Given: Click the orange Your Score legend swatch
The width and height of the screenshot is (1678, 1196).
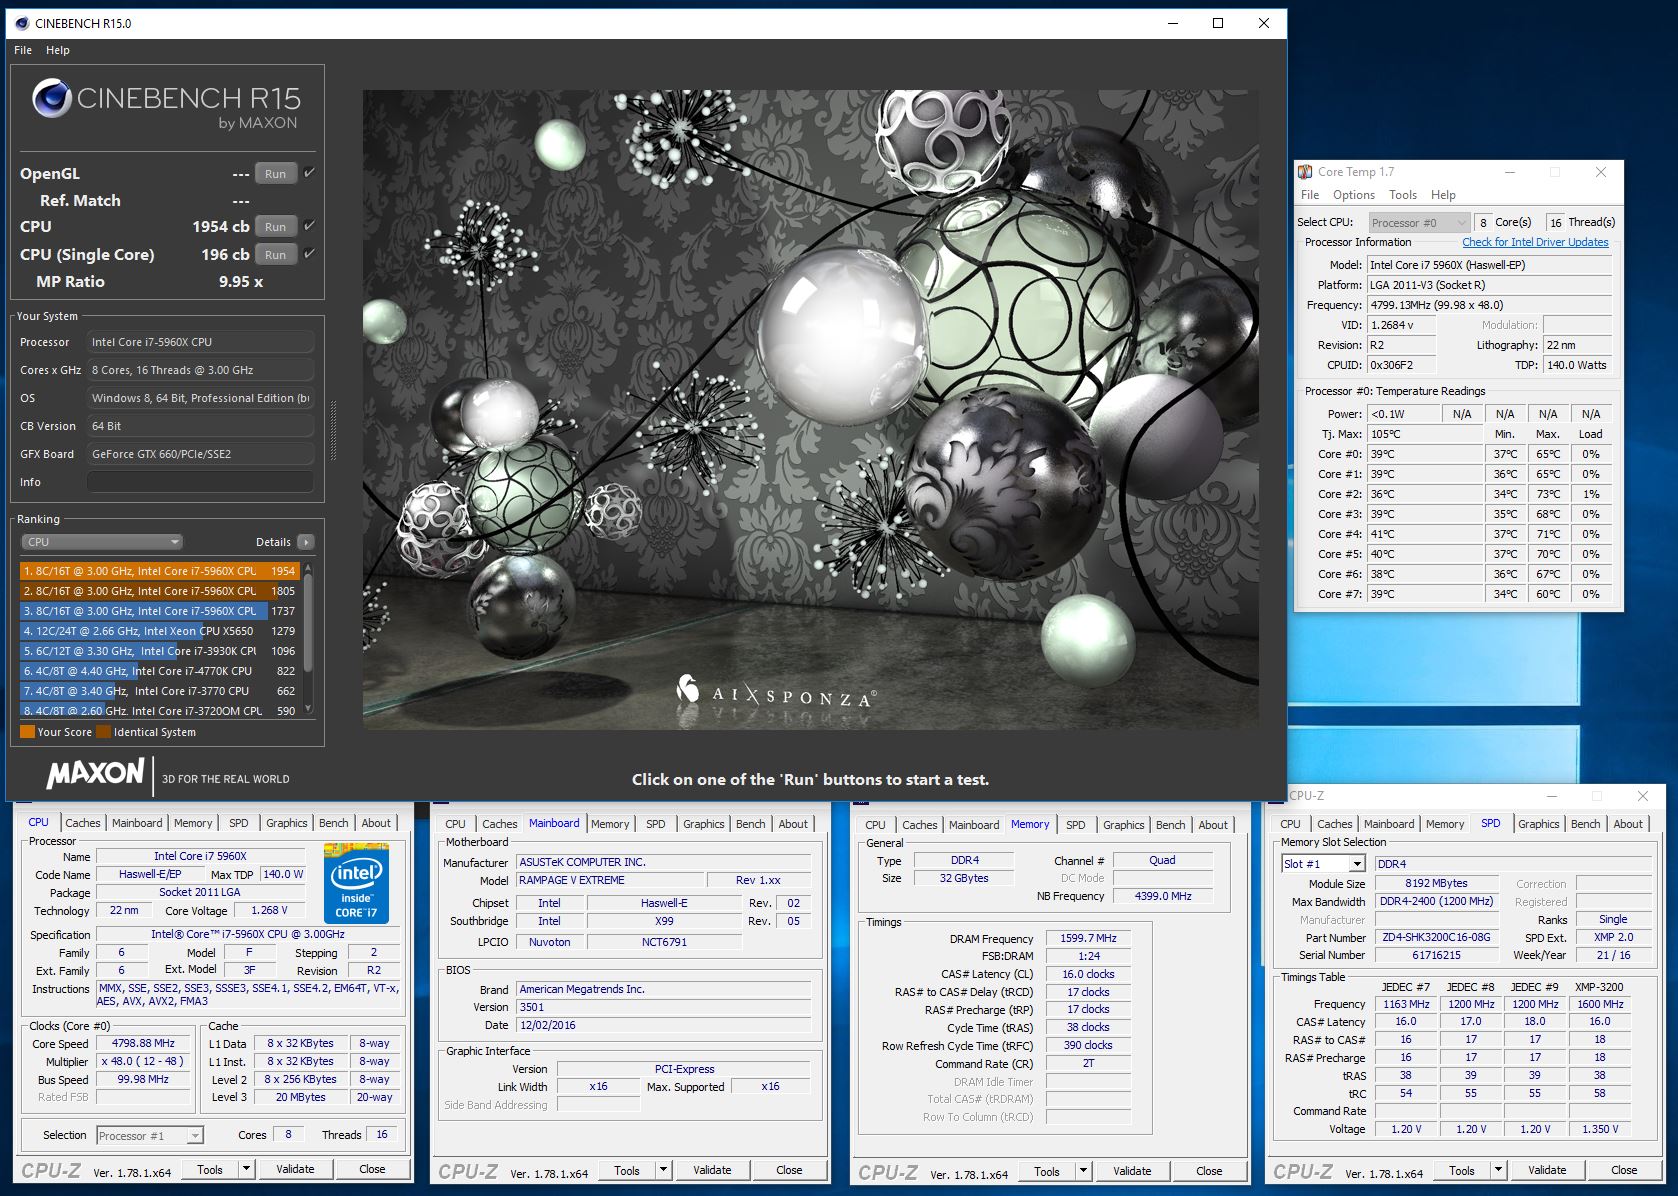Looking at the screenshot, I should click(x=27, y=732).
